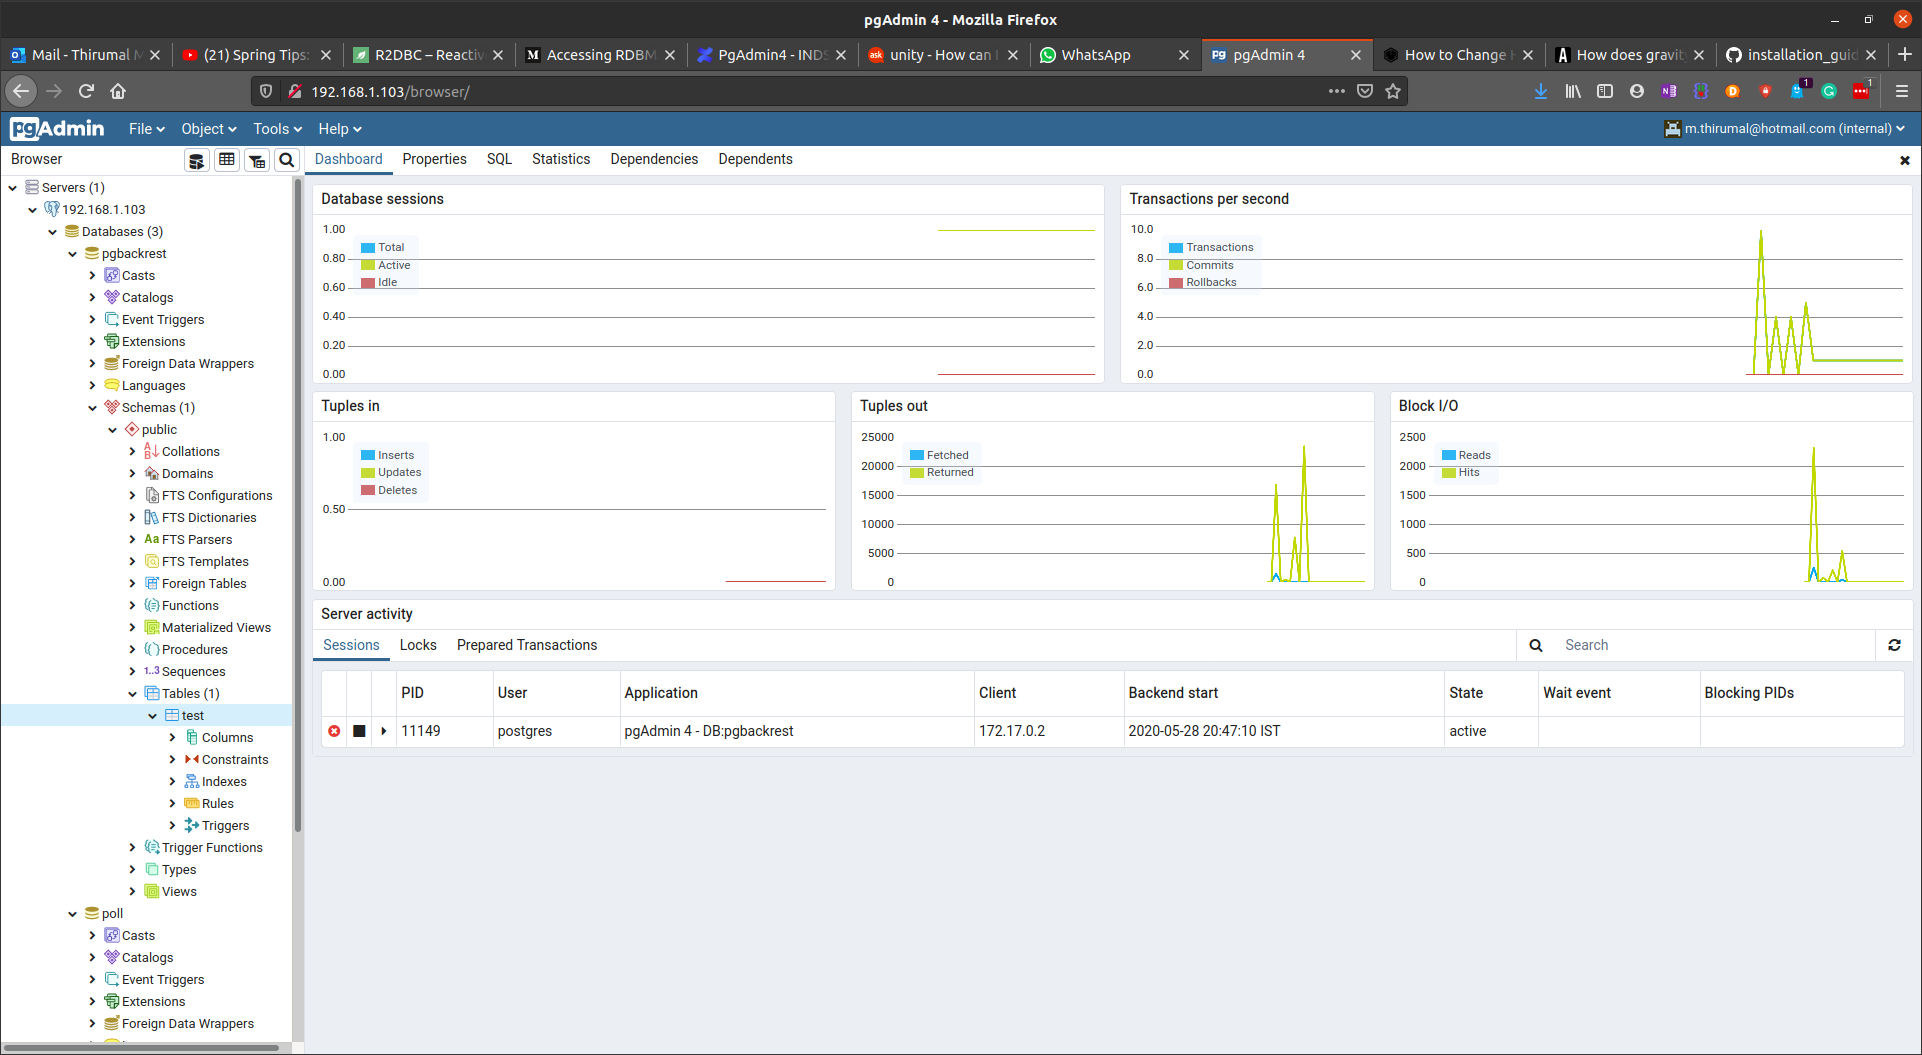1922x1055 pixels.
Task: Open the Tools menu
Action: point(277,128)
